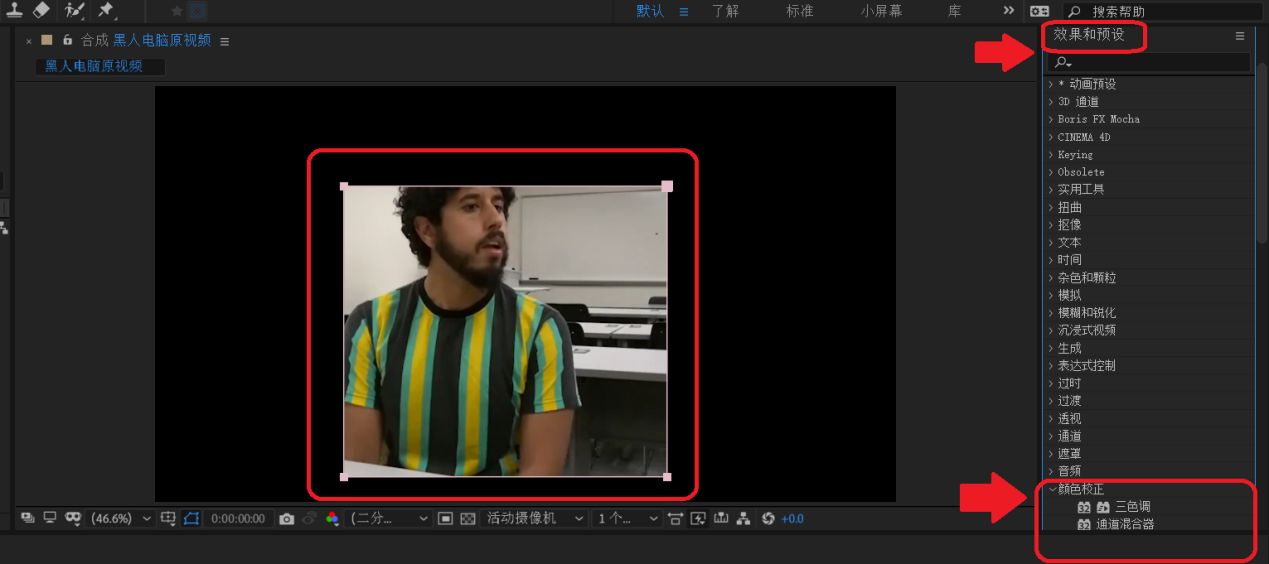Open the show channel color icon
This screenshot has width=1269, height=564.
coord(332,519)
